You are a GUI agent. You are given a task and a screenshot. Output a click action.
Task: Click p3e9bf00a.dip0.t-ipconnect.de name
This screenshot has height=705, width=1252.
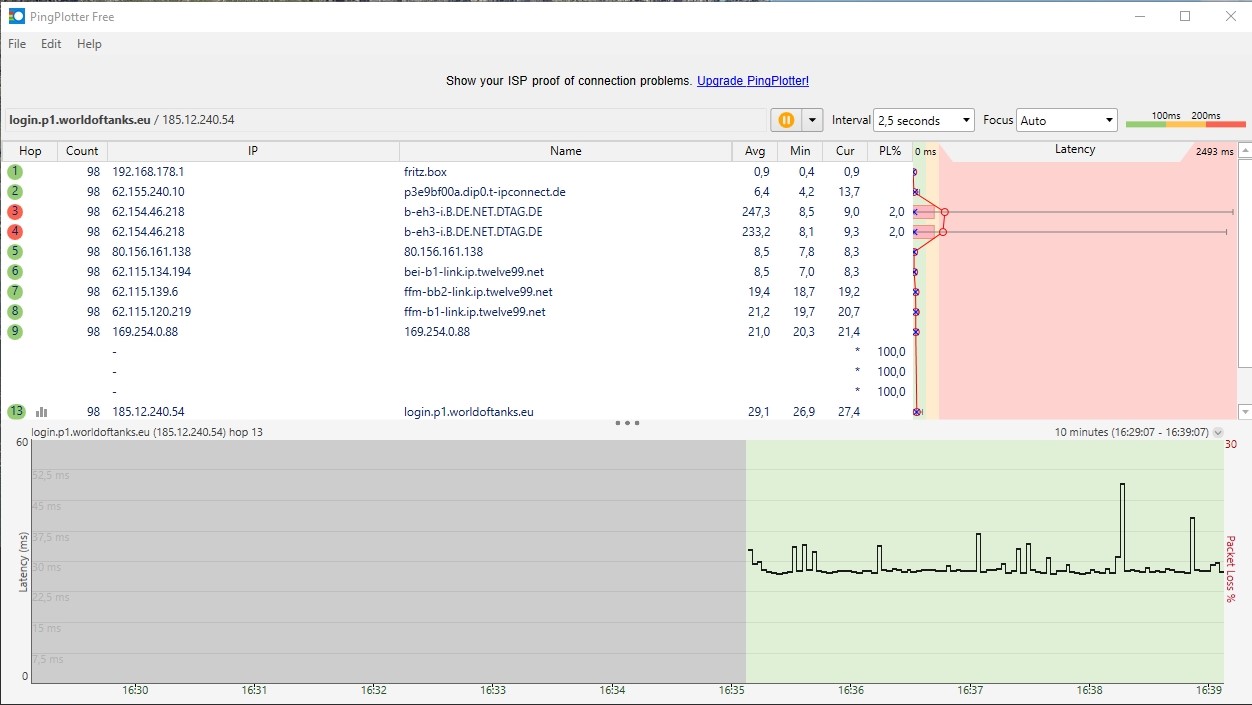(485, 192)
